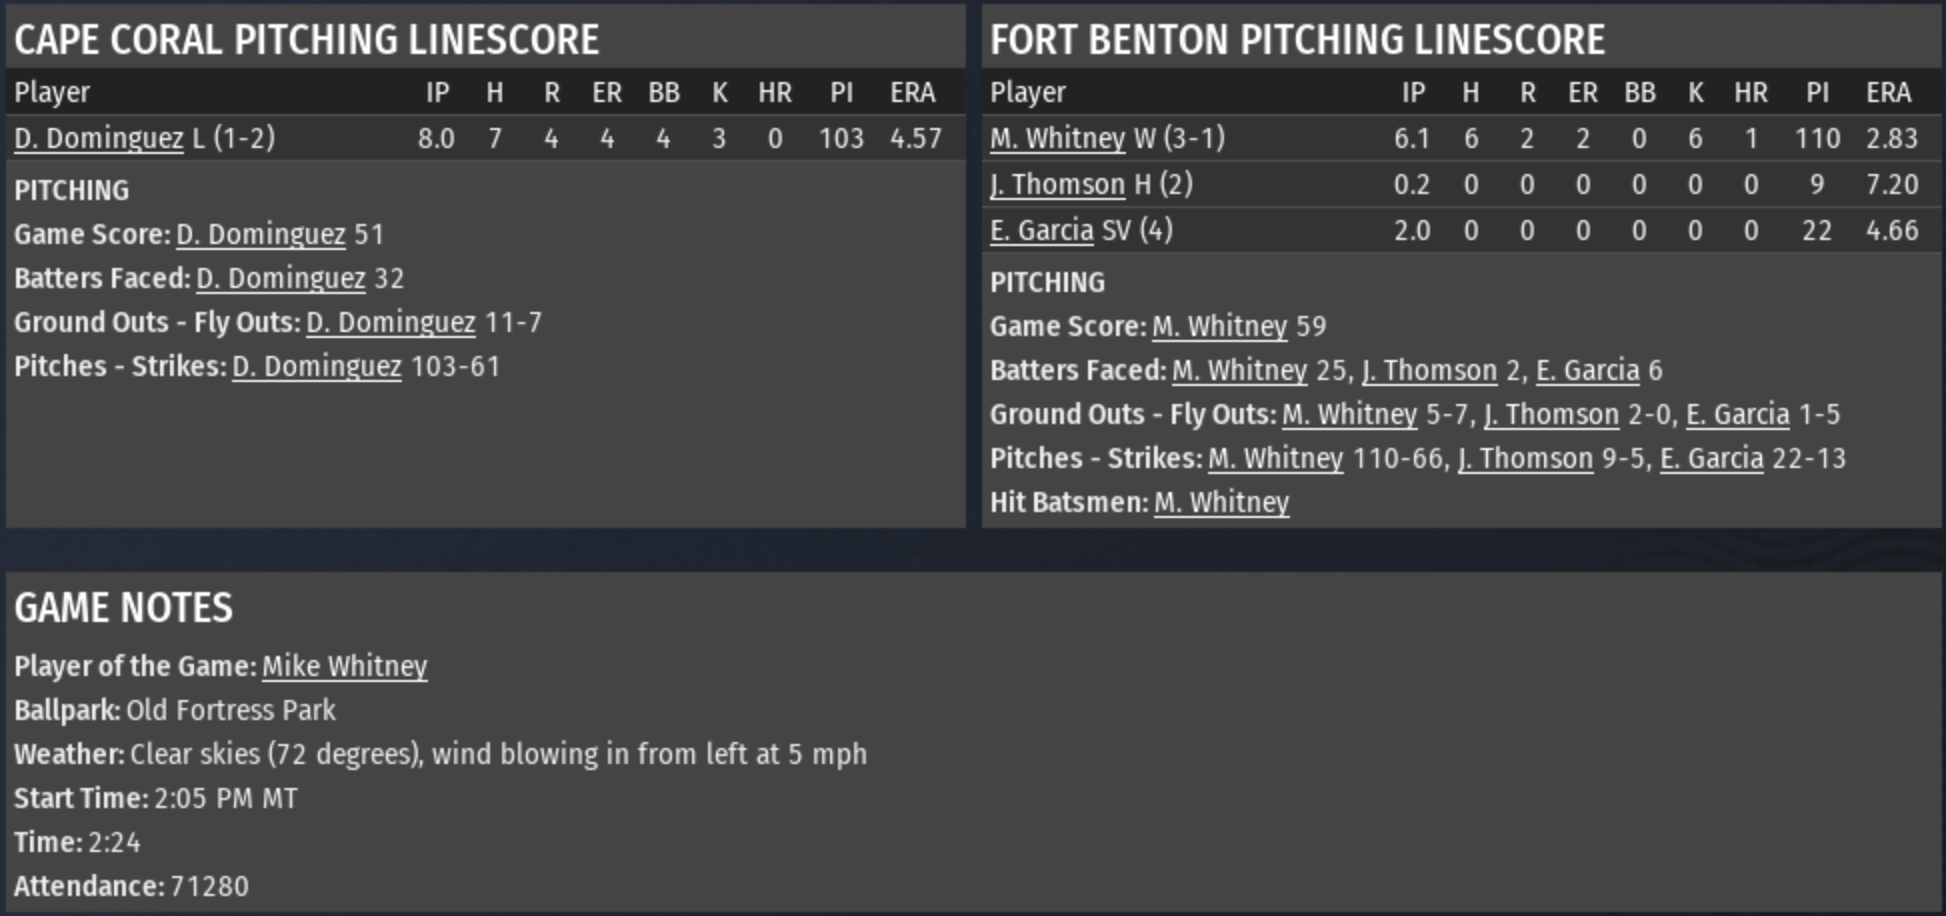Screen dimensions: 1946x916
Task: Open M. Whitney in Fort Benton linescore row
Action: point(1057,138)
